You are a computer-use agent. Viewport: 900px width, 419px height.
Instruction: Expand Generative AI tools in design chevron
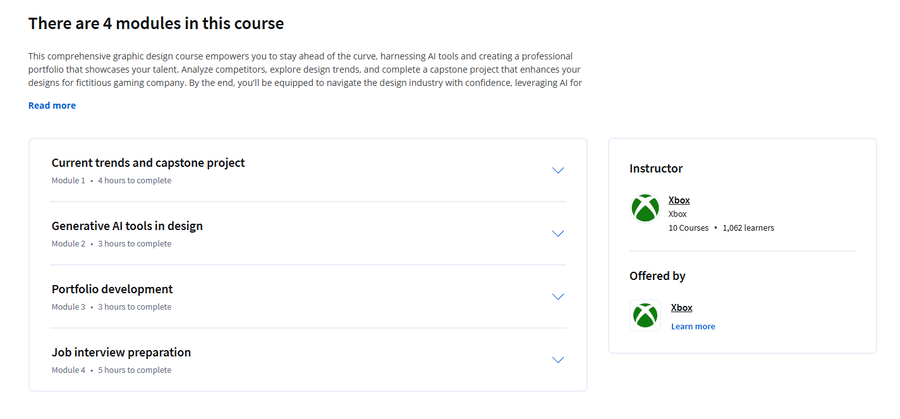[x=558, y=234]
